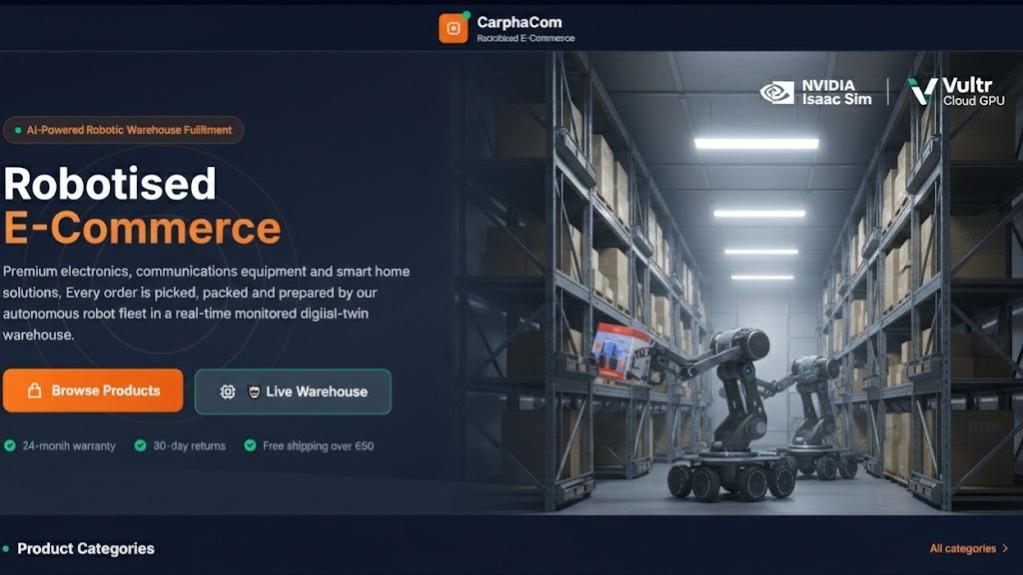1023x575 pixels.
Task: Click the orange E-Commerce heading text
Action: click(x=142, y=228)
